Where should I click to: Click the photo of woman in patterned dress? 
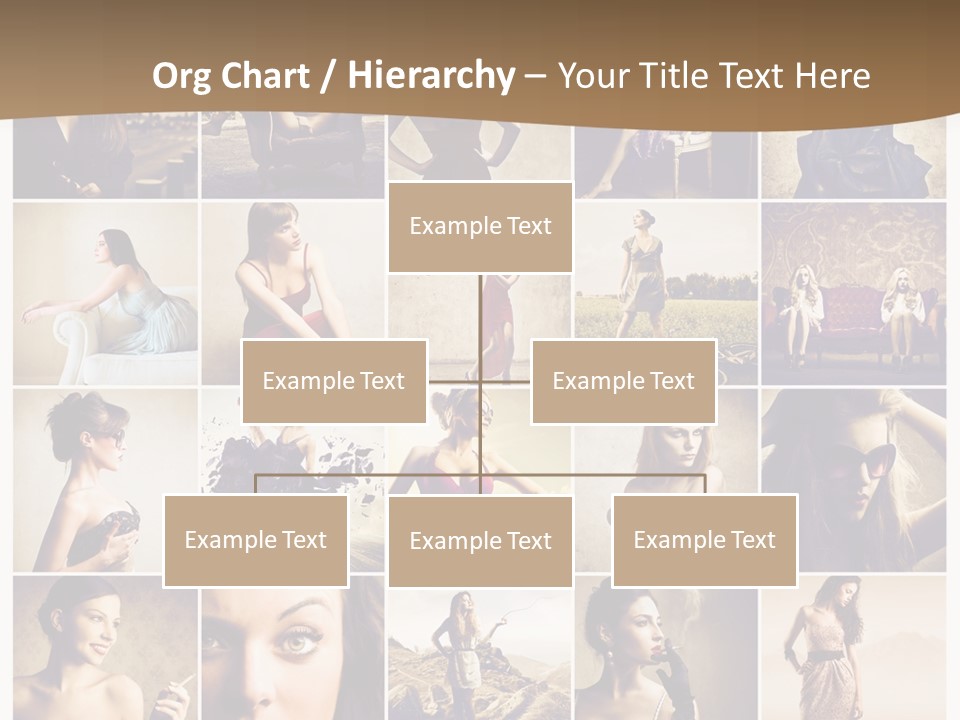tap(853, 648)
